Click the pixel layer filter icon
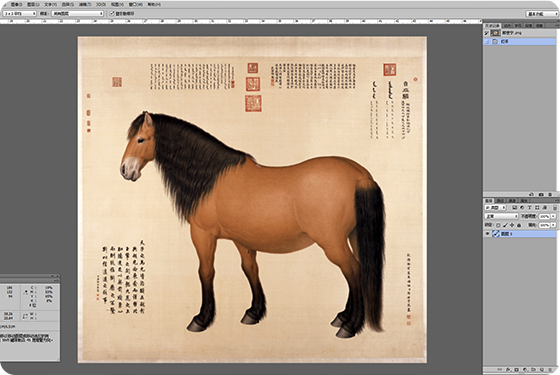 515,208
